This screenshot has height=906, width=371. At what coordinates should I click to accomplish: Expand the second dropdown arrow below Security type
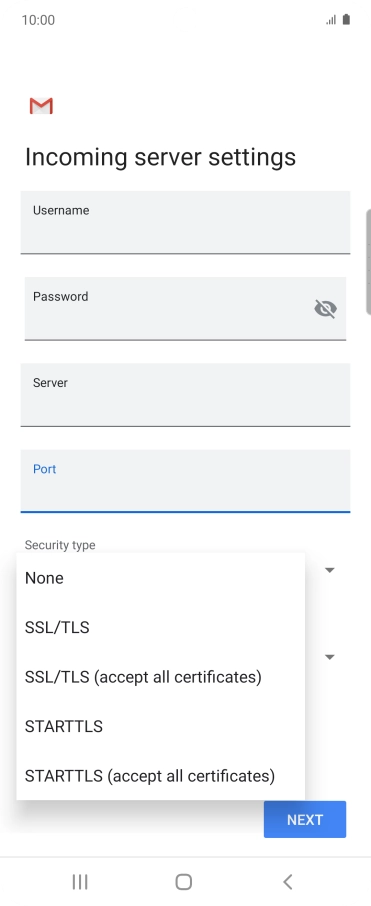tap(329, 657)
